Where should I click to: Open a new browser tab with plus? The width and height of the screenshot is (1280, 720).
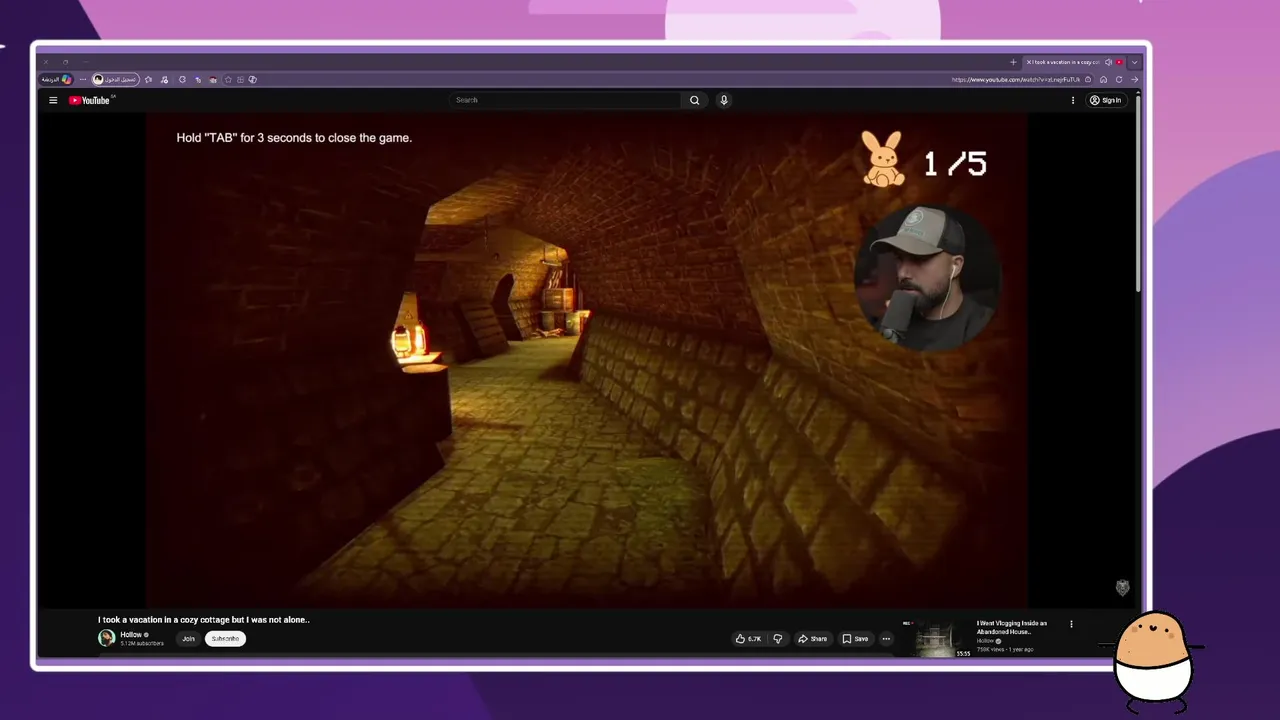[1013, 62]
